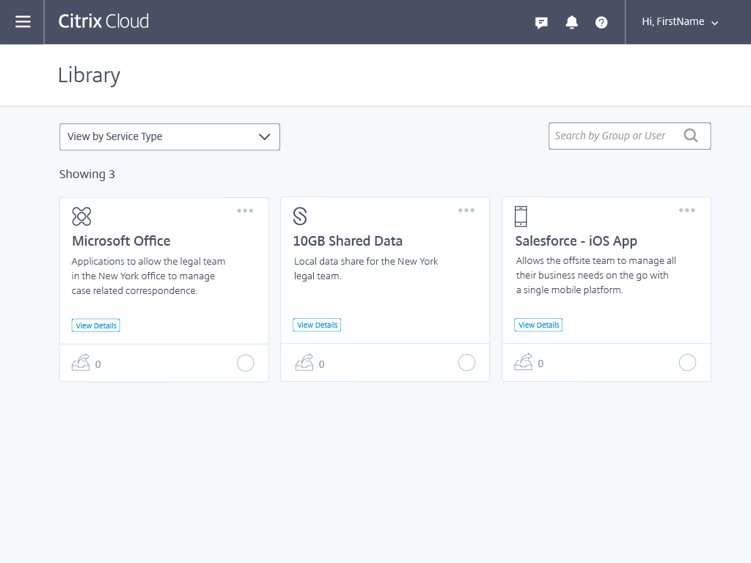Click the search magnifier icon
The image size is (751, 563).
[691, 136]
